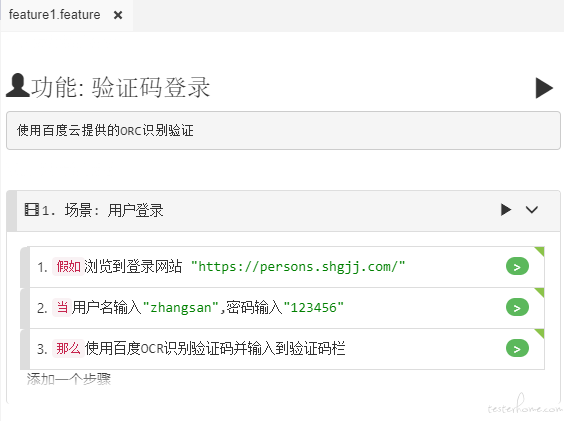
Task: Select the feature1.feature tab
Action: (x=55, y=15)
